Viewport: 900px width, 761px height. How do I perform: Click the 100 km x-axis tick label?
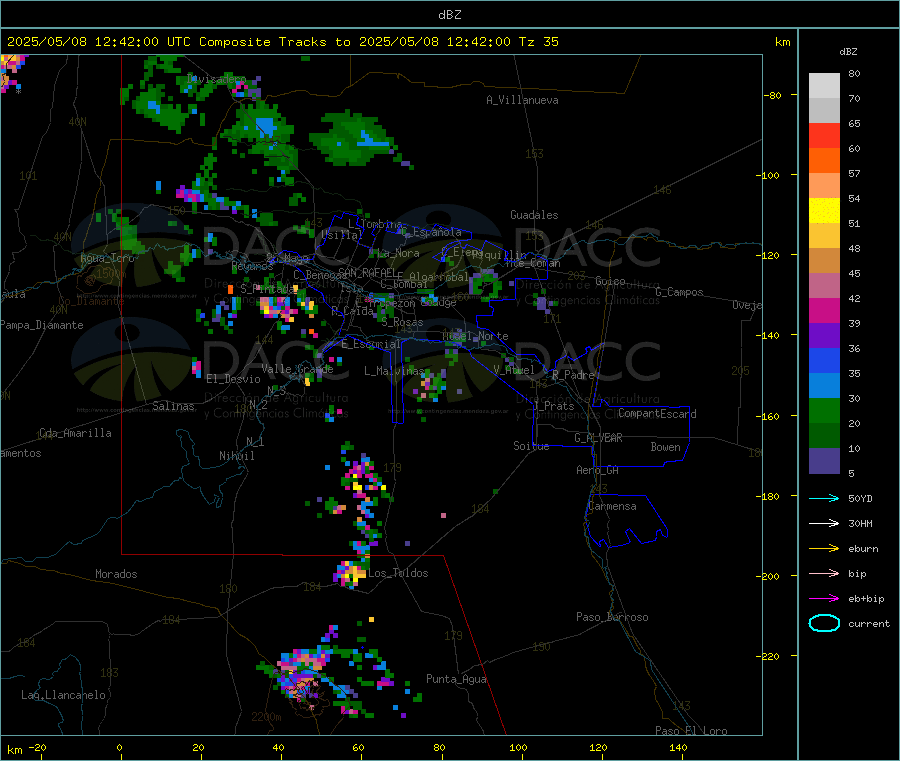pyautogui.click(x=518, y=747)
